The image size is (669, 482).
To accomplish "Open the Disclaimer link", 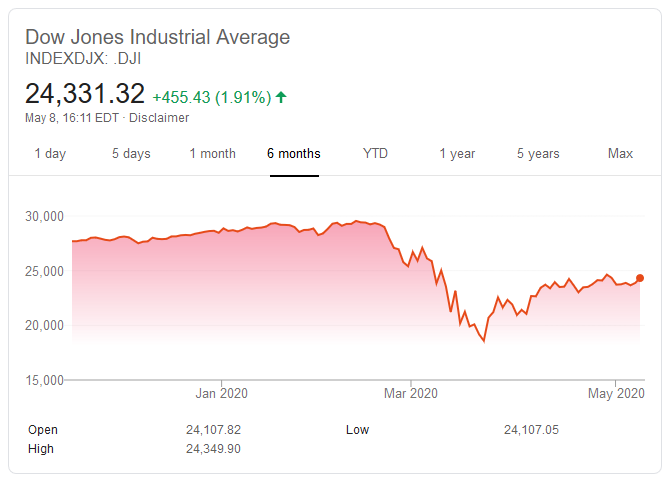I will pyautogui.click(x=159, y=118).
